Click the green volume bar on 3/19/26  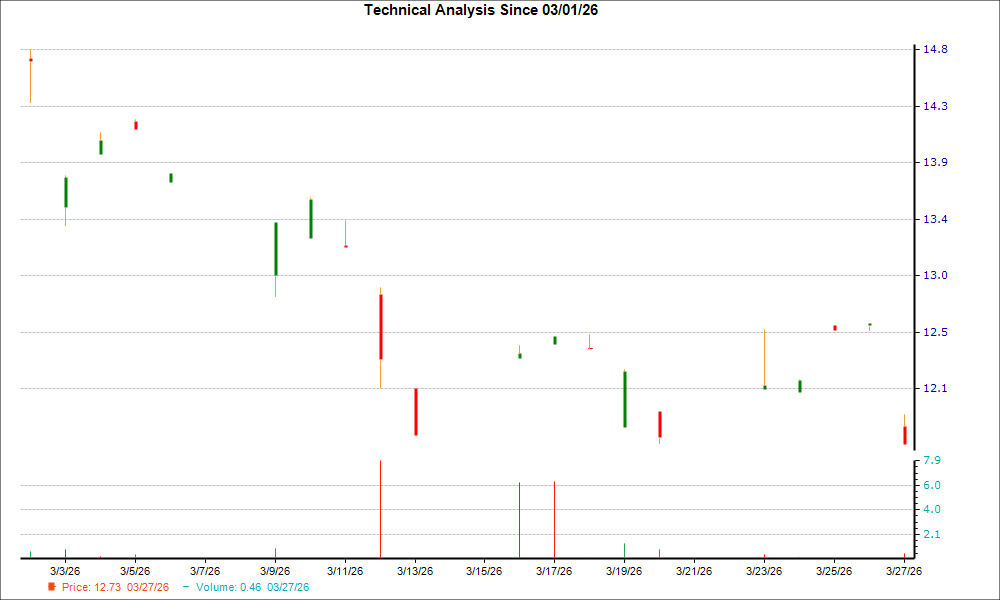(x=625, y=550)
